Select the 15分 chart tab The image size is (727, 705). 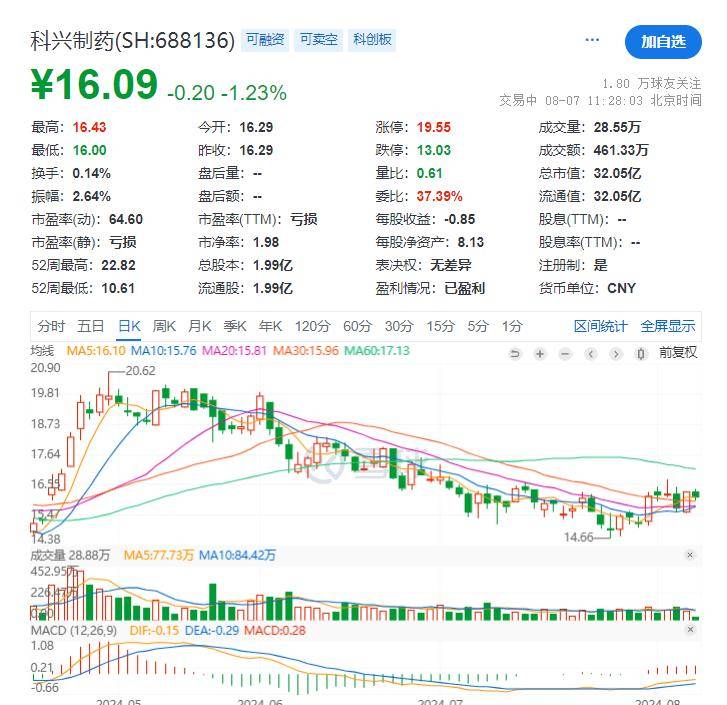click(x=440, y=326)
